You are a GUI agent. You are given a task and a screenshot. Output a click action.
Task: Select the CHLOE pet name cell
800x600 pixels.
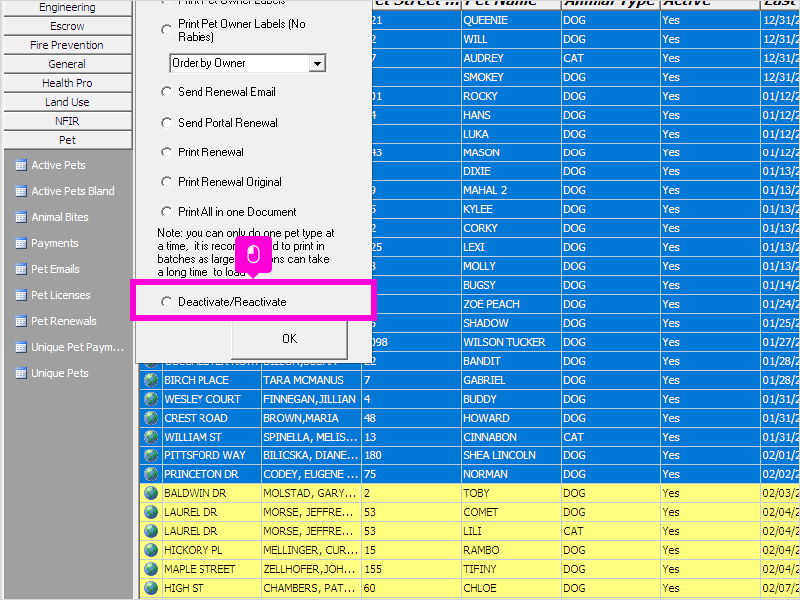(x=511, y=588)
